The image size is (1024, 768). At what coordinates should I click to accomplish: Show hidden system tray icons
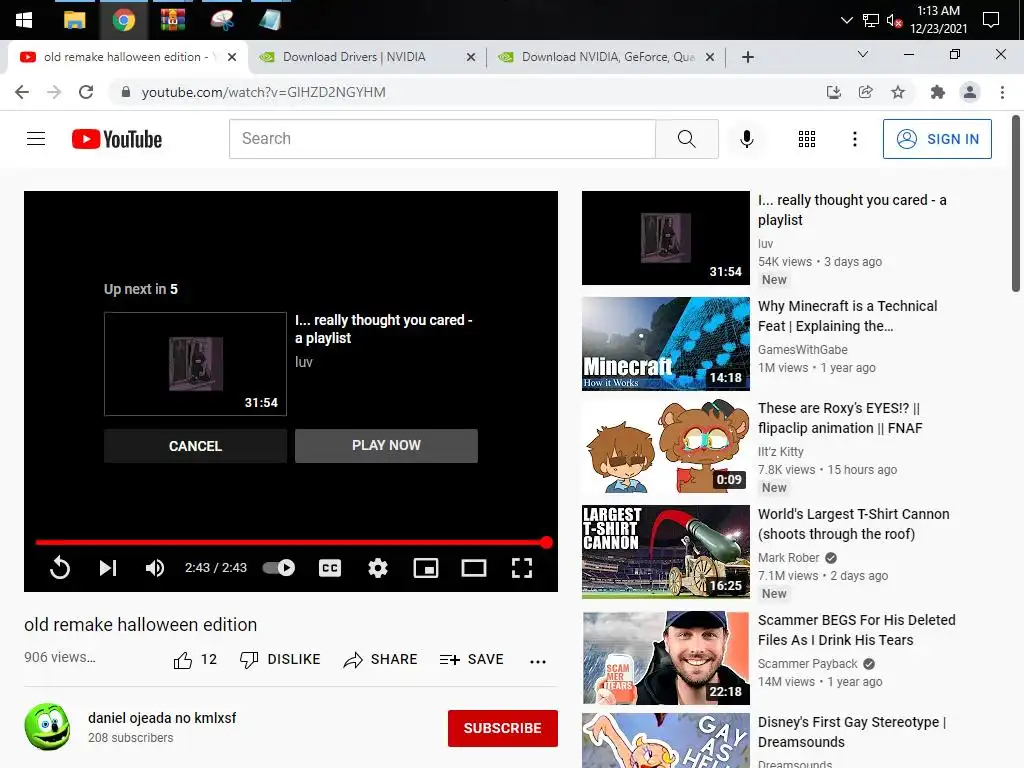pyautogui.click(x=846, y=20)
